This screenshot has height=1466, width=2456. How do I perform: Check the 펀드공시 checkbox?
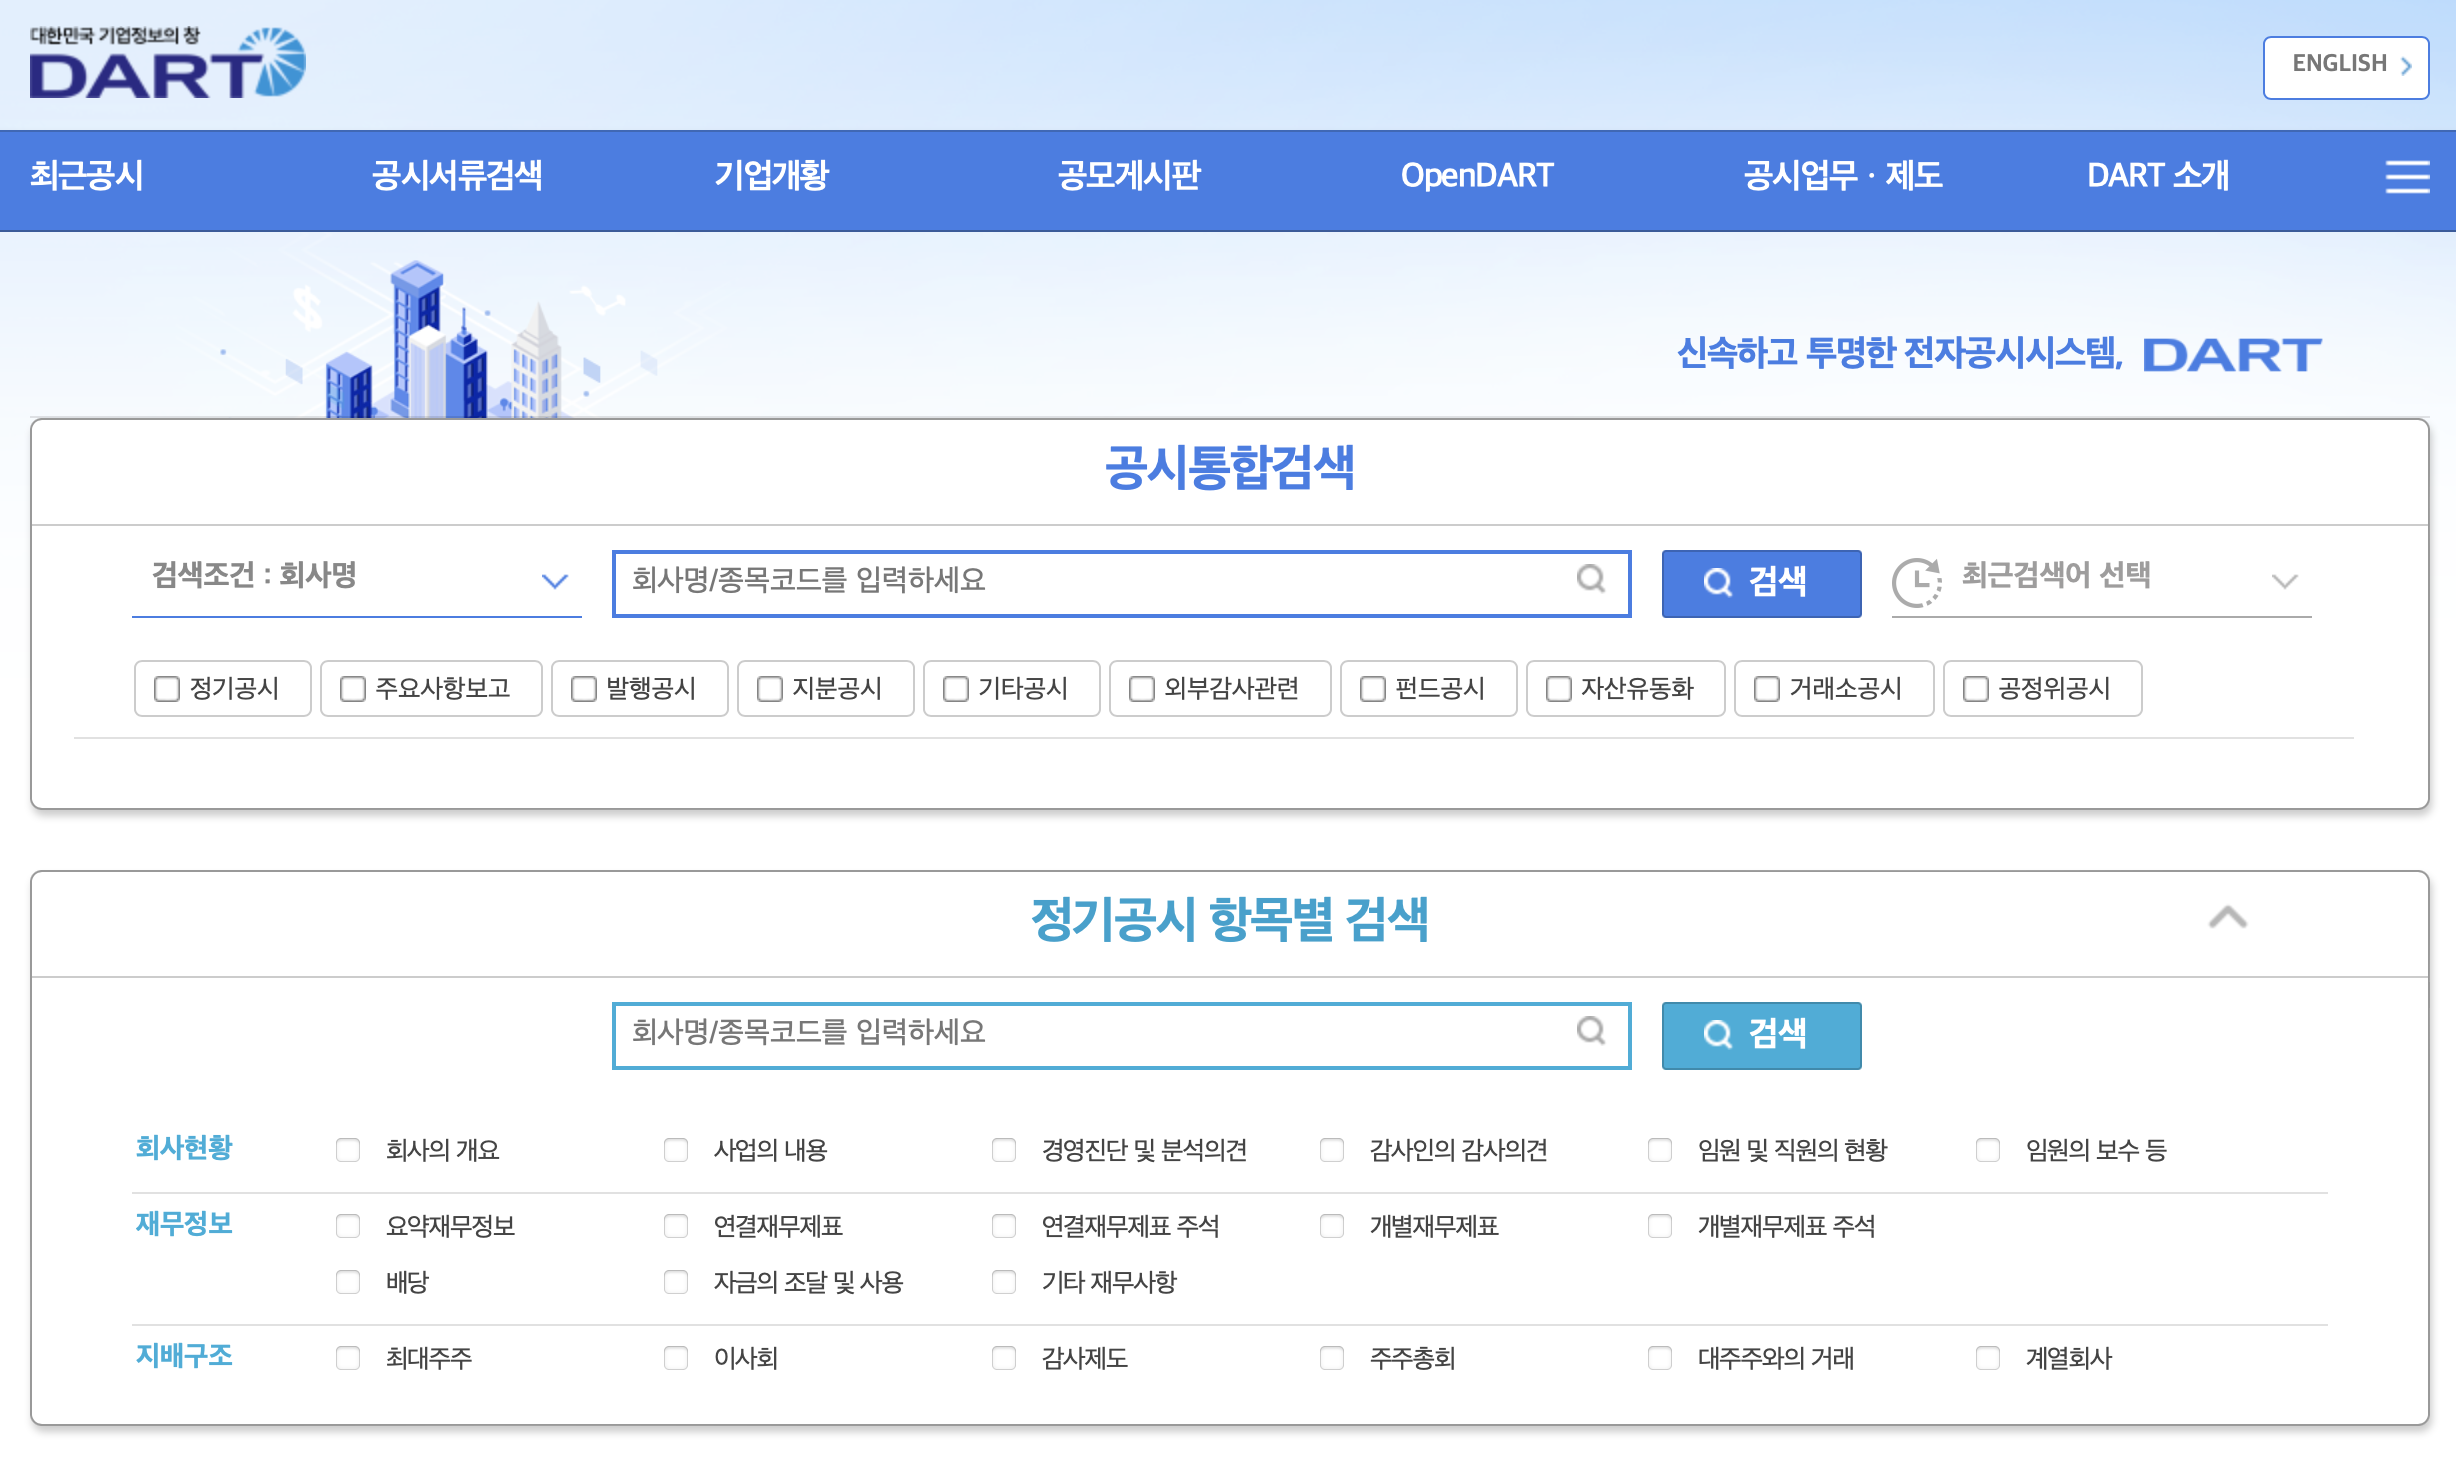click(1372, 689)
